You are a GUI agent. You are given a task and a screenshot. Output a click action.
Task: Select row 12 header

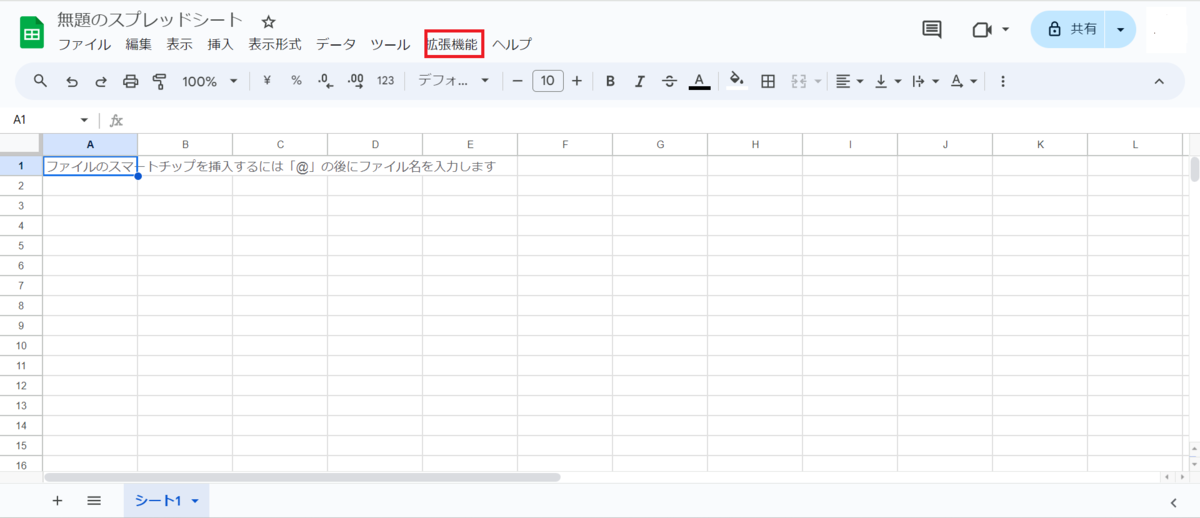pos(21,385)
